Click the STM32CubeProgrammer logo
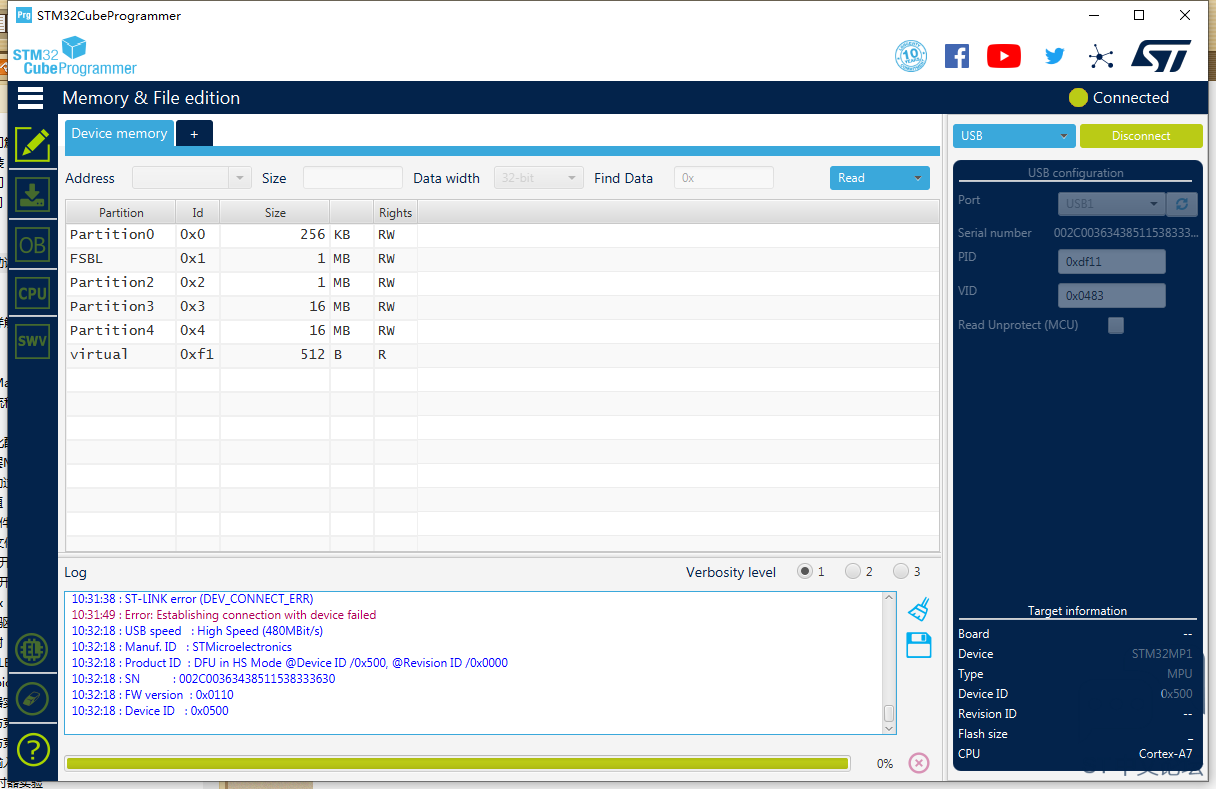The height and width of the screenshot is (789, 1216). [75, 57]
